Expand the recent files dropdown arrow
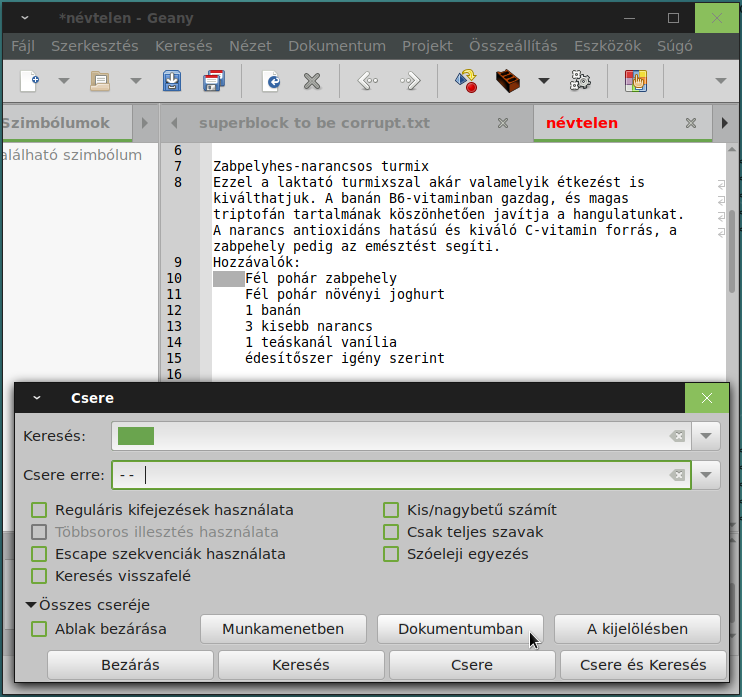The width and height of the screenshot is (742, 697). [x=136, y=81]
